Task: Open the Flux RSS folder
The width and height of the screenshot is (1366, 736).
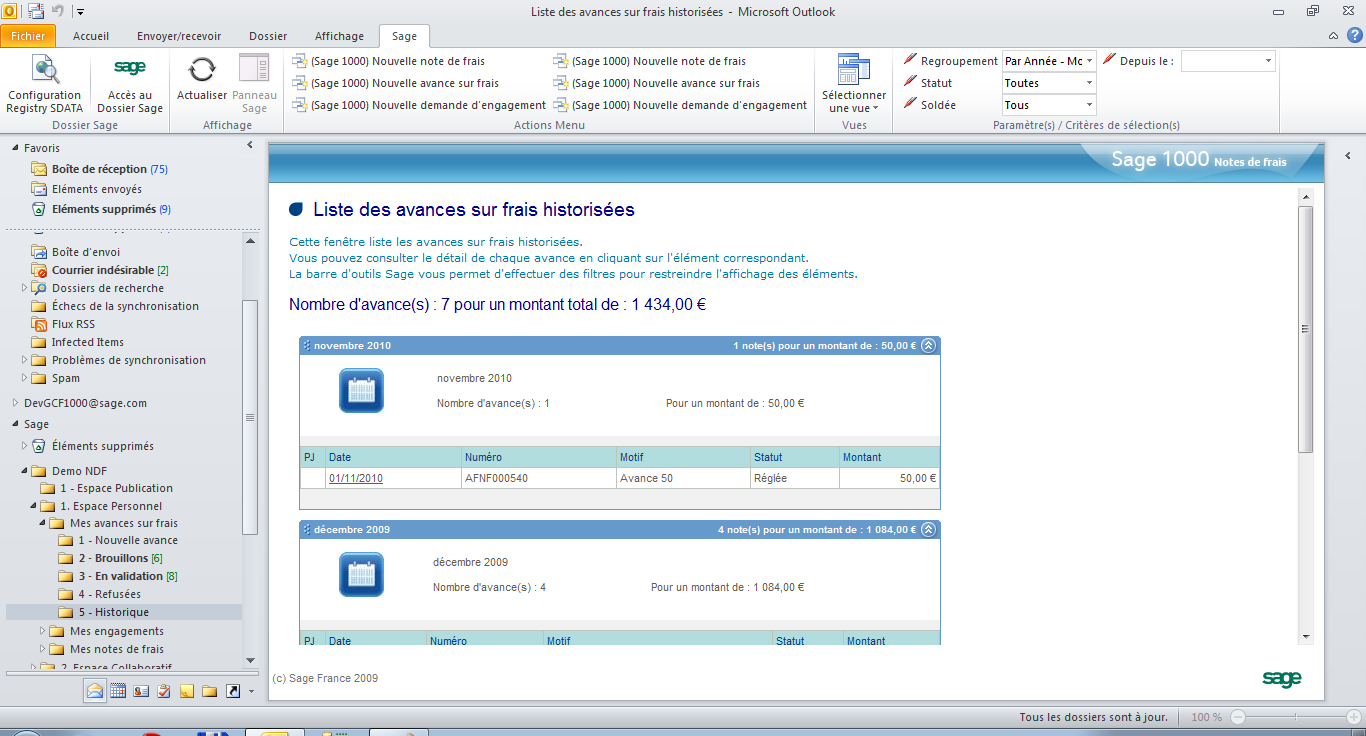Action: (73, 324)
